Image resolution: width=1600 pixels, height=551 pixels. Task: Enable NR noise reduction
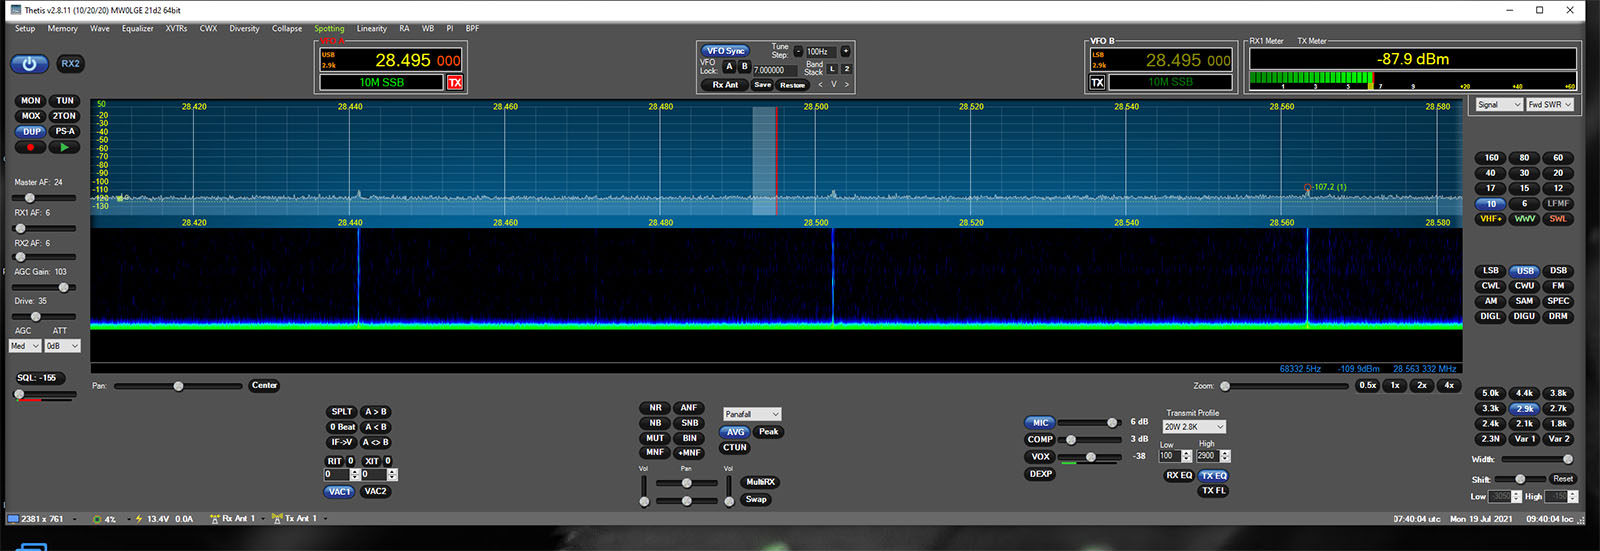coord(655,408)
